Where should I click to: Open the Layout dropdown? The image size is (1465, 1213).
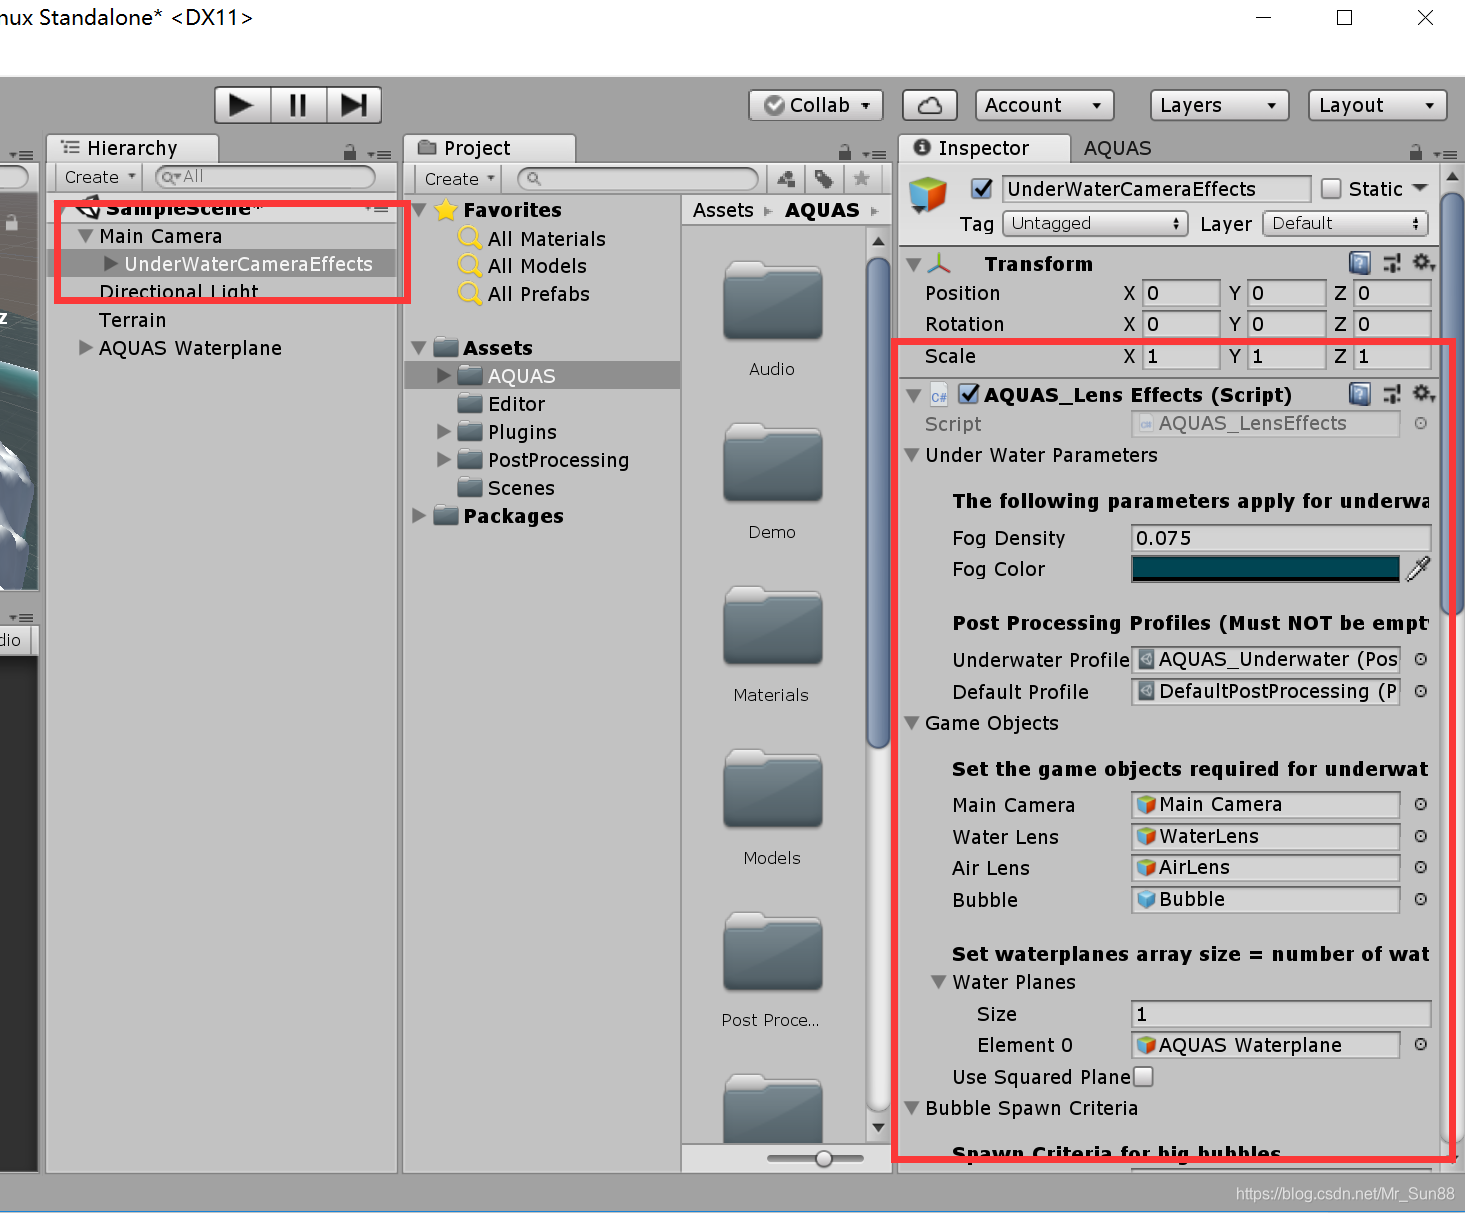pos(1377,105)
